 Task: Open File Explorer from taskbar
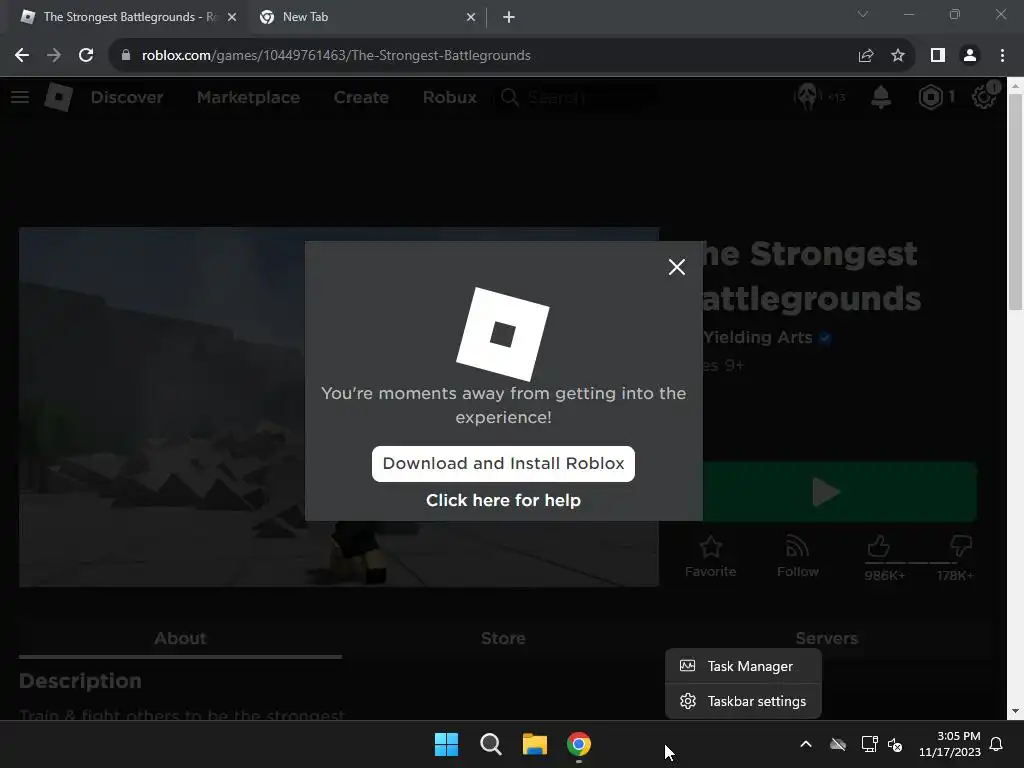click(535, 744)
